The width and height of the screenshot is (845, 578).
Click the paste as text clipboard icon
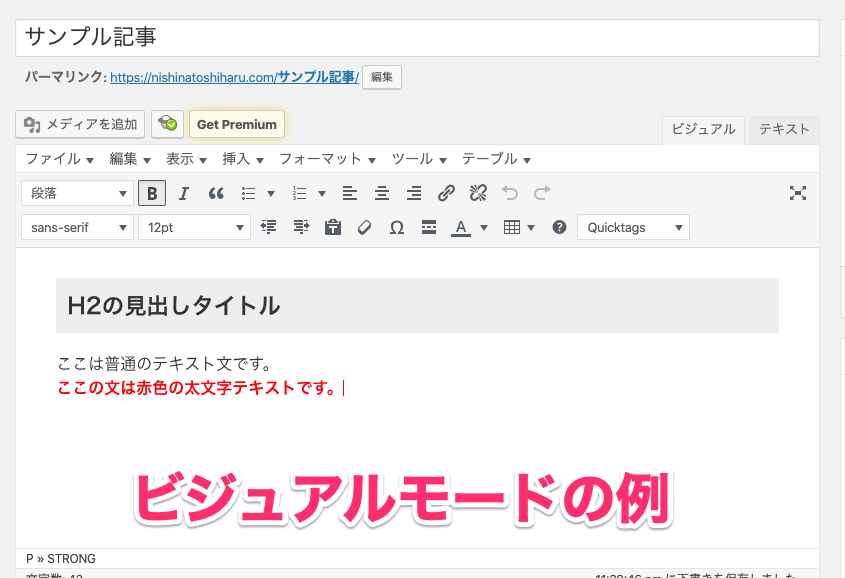[333, 227]
